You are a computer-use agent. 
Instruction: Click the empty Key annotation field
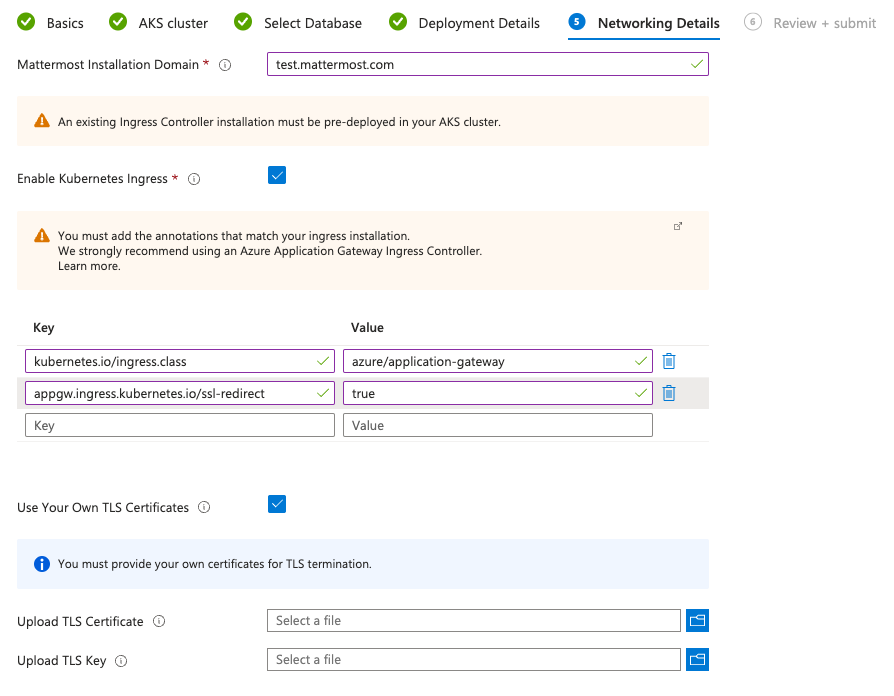[x=179, y=424]
